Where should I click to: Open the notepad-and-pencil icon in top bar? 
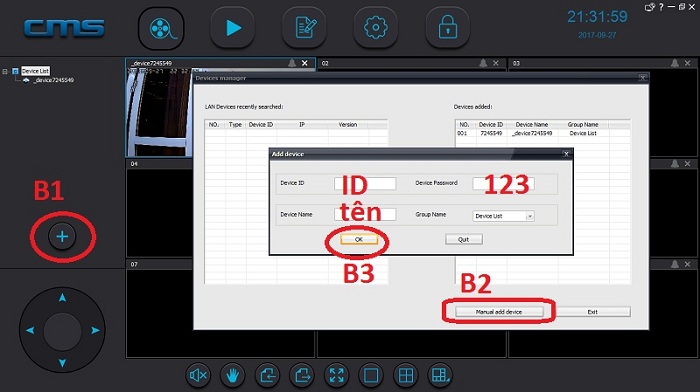304,28
